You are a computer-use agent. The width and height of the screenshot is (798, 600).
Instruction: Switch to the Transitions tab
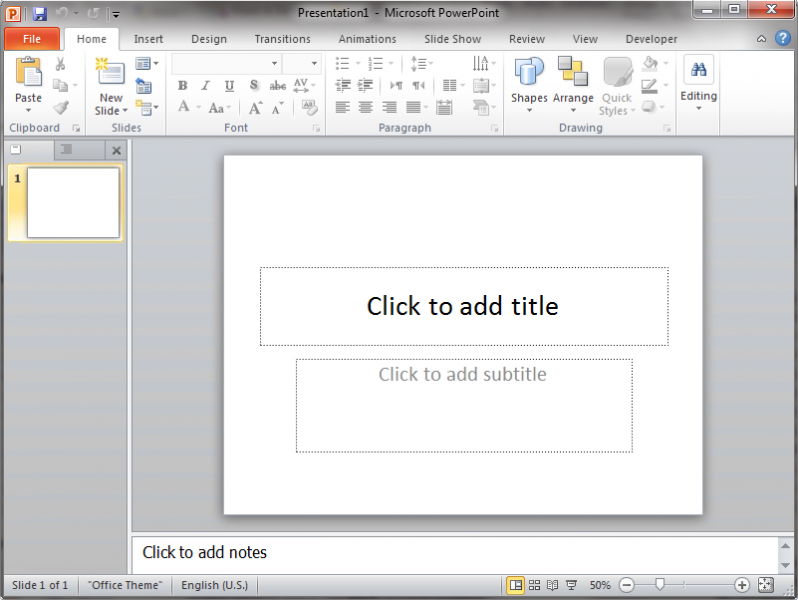click(282, 39)
